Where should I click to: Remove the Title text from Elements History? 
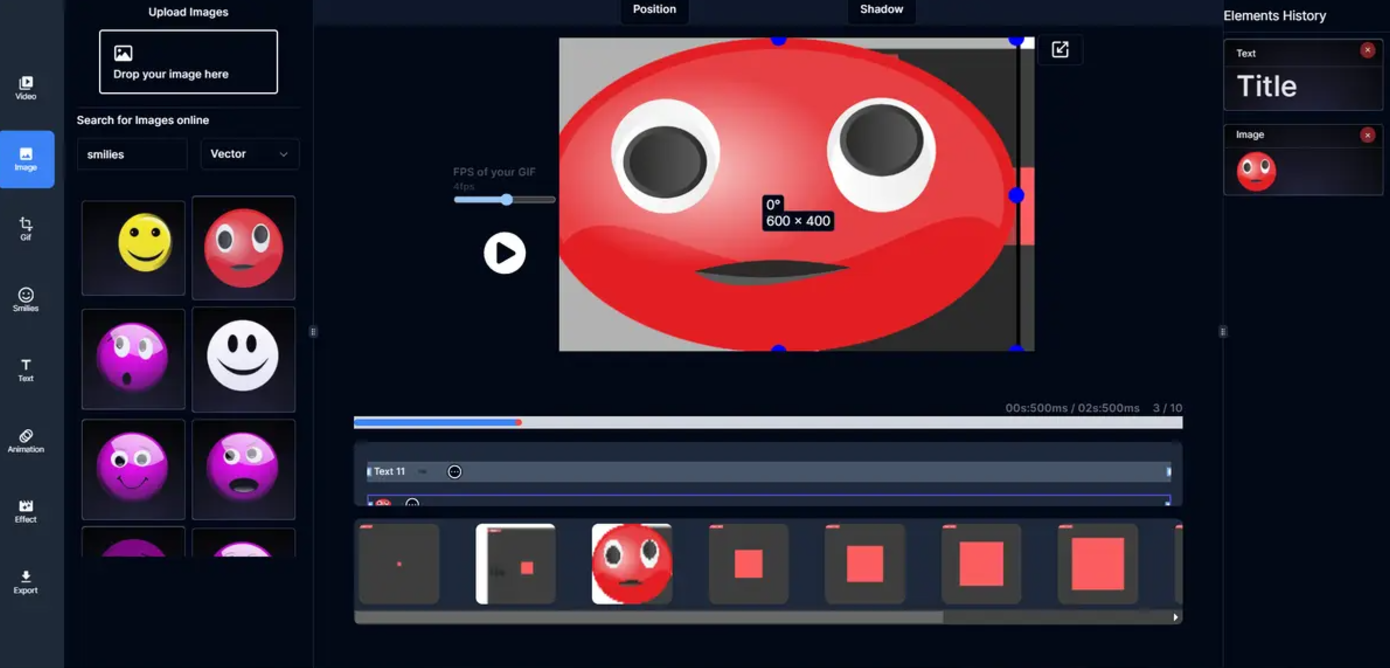click(x=1368, y=50)
